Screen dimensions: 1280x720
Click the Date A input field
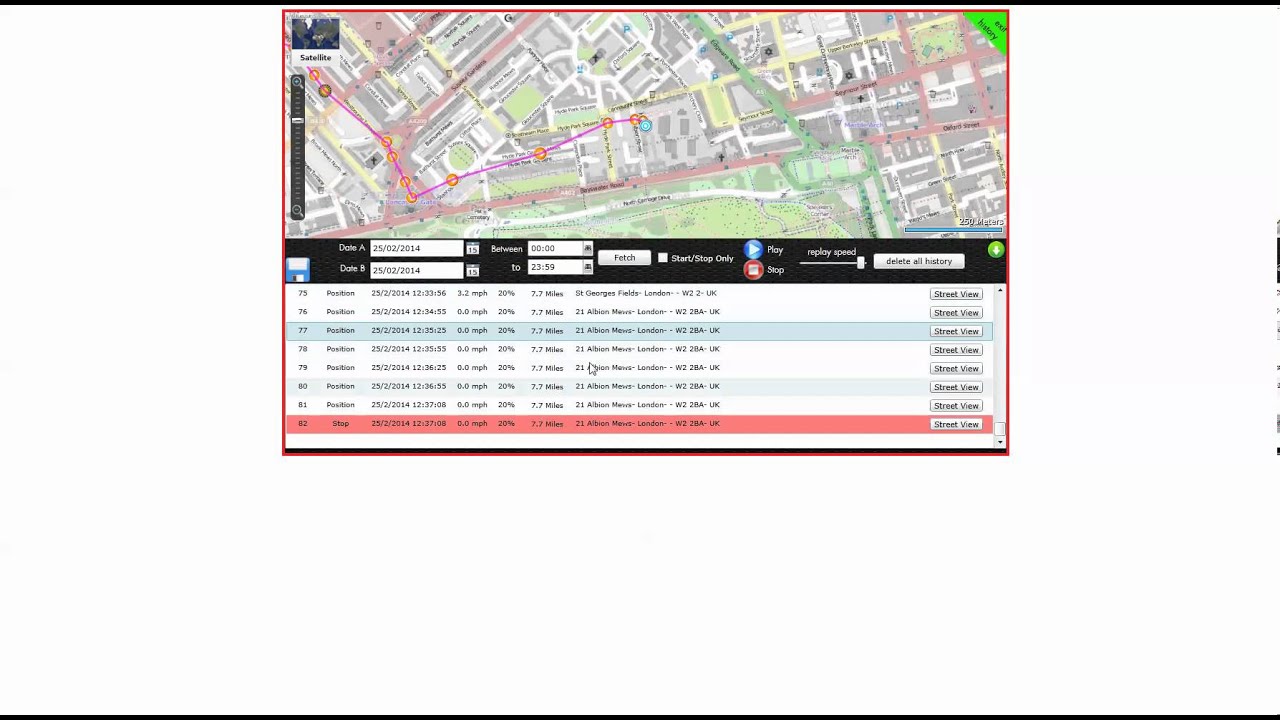(x=417, y=248)
